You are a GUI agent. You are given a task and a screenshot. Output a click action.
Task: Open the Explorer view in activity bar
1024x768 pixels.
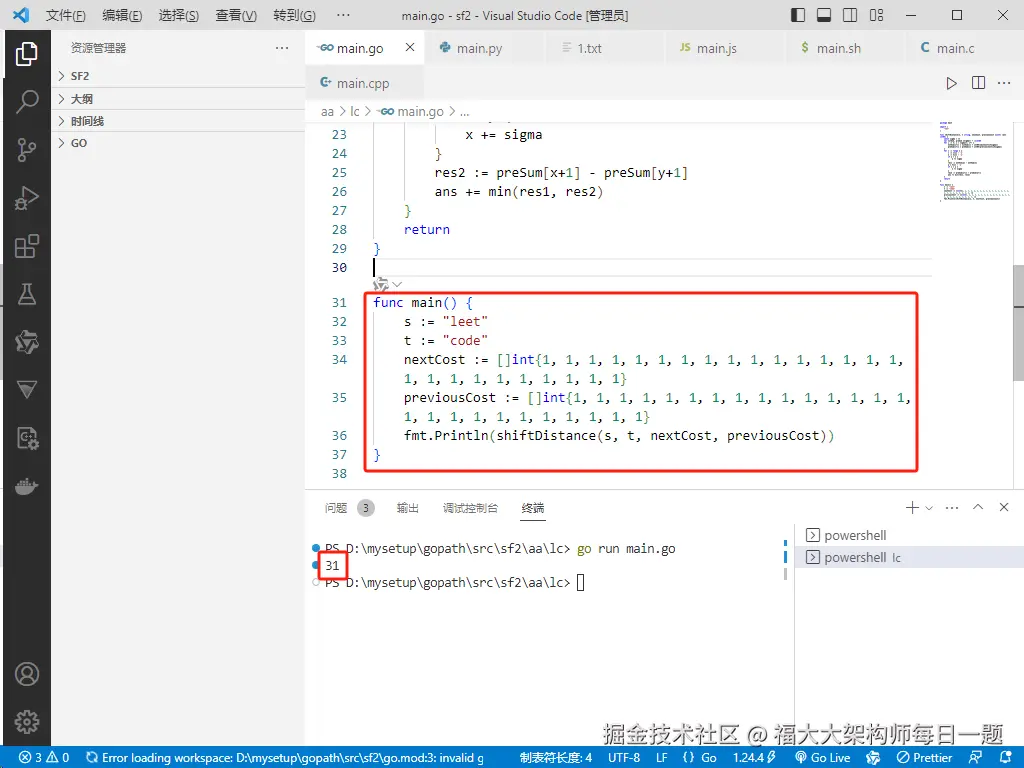pyautogui.click(x=27, y=54)
